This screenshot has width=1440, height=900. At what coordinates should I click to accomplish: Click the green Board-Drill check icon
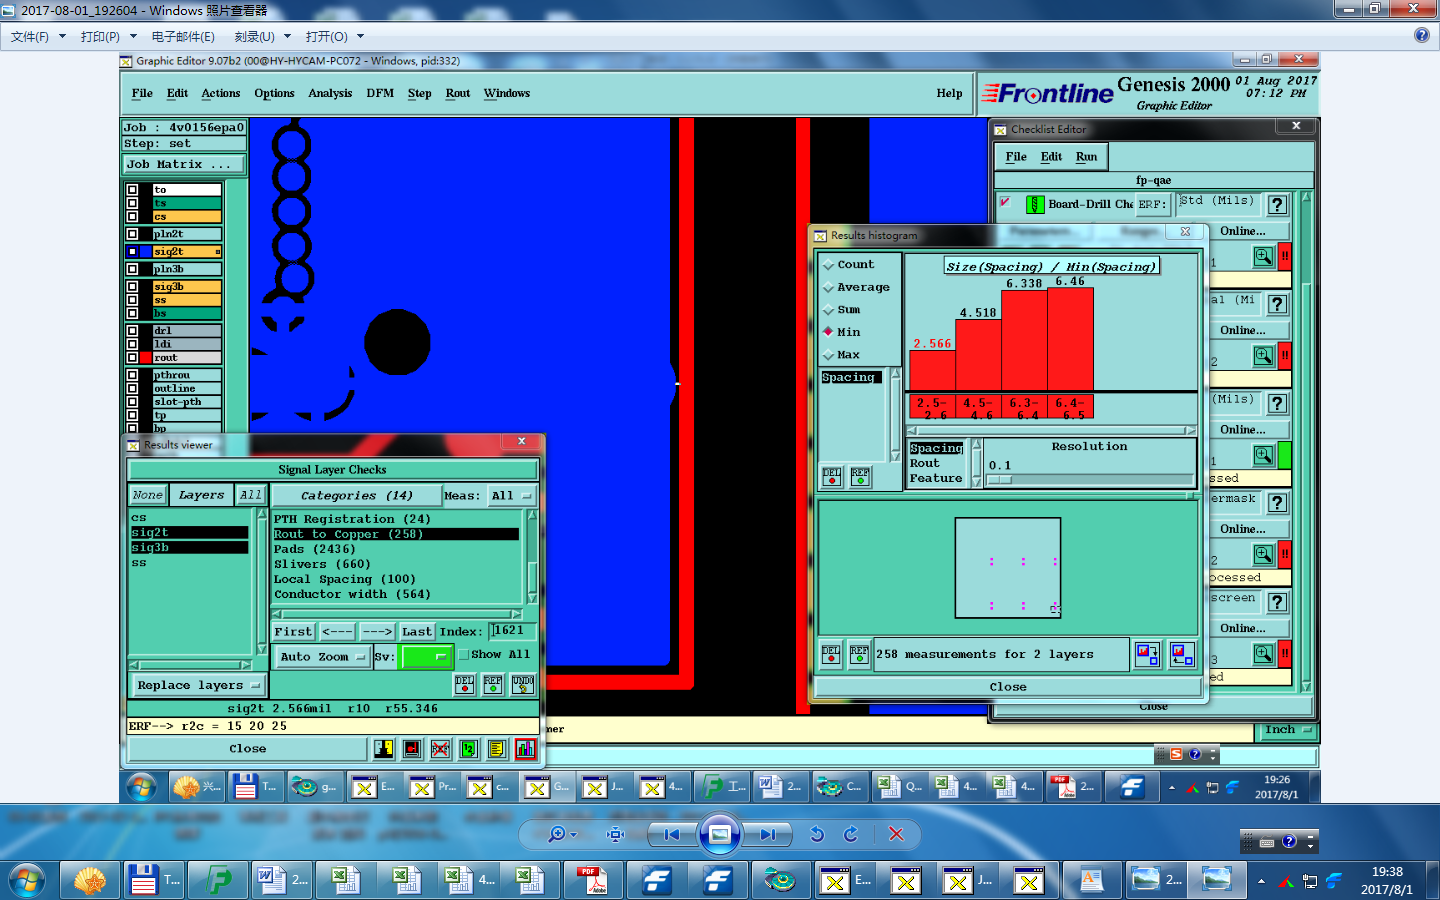click(1036, 204)
